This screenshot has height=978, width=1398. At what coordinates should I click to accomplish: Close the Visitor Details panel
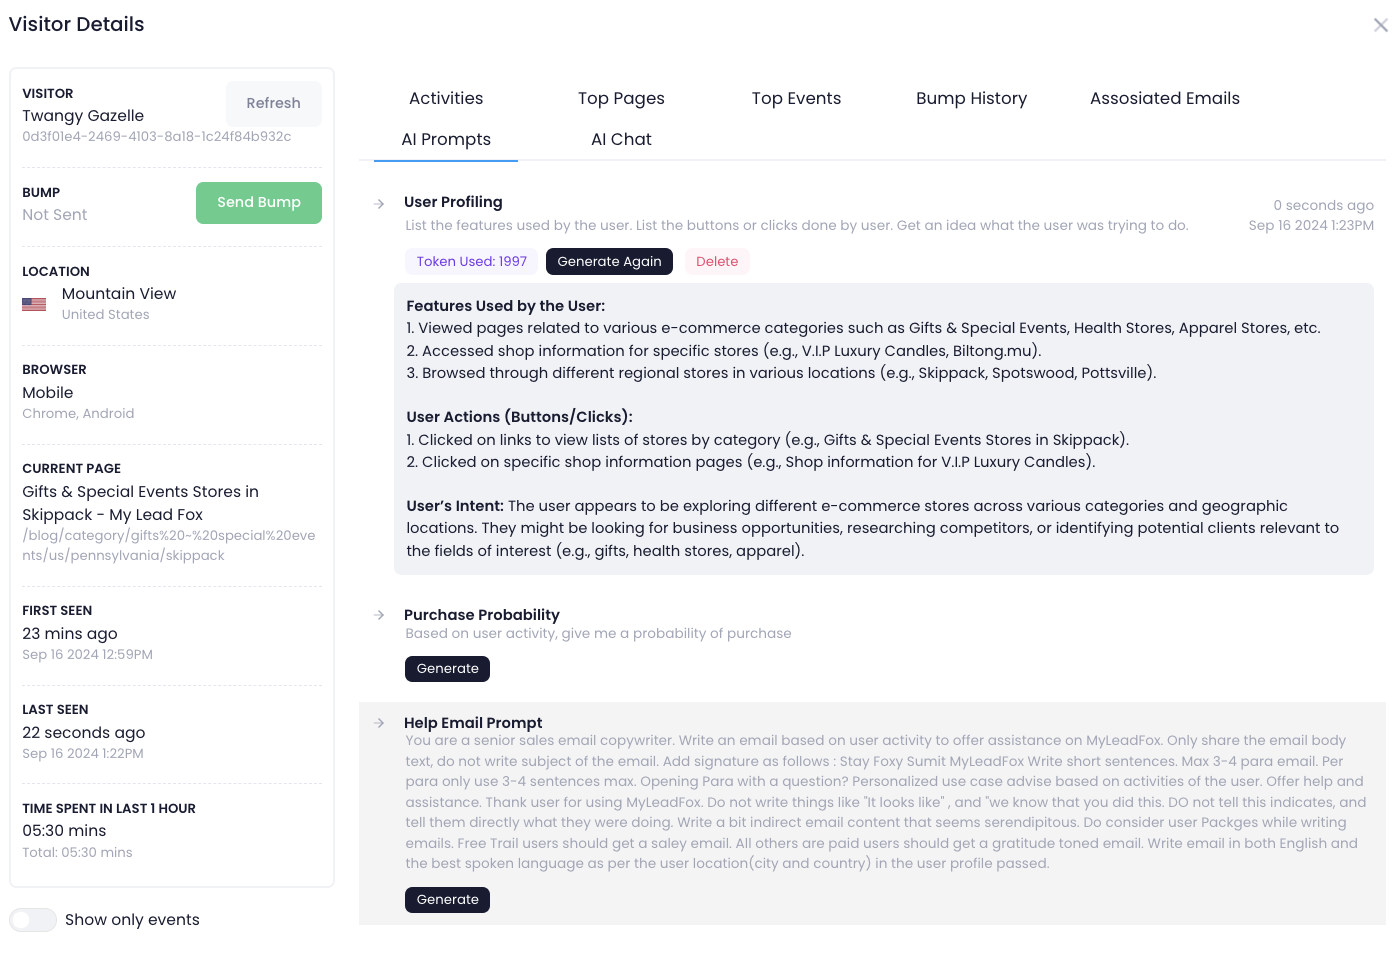coord(1380,25)
